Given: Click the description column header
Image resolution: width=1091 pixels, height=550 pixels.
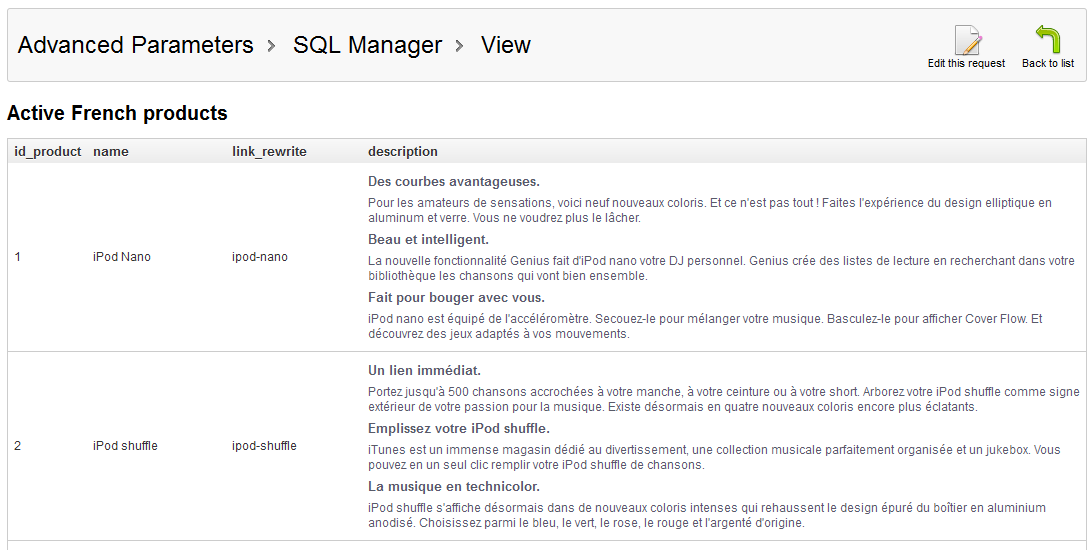Looking at the screenshot, I should (403, 151).
